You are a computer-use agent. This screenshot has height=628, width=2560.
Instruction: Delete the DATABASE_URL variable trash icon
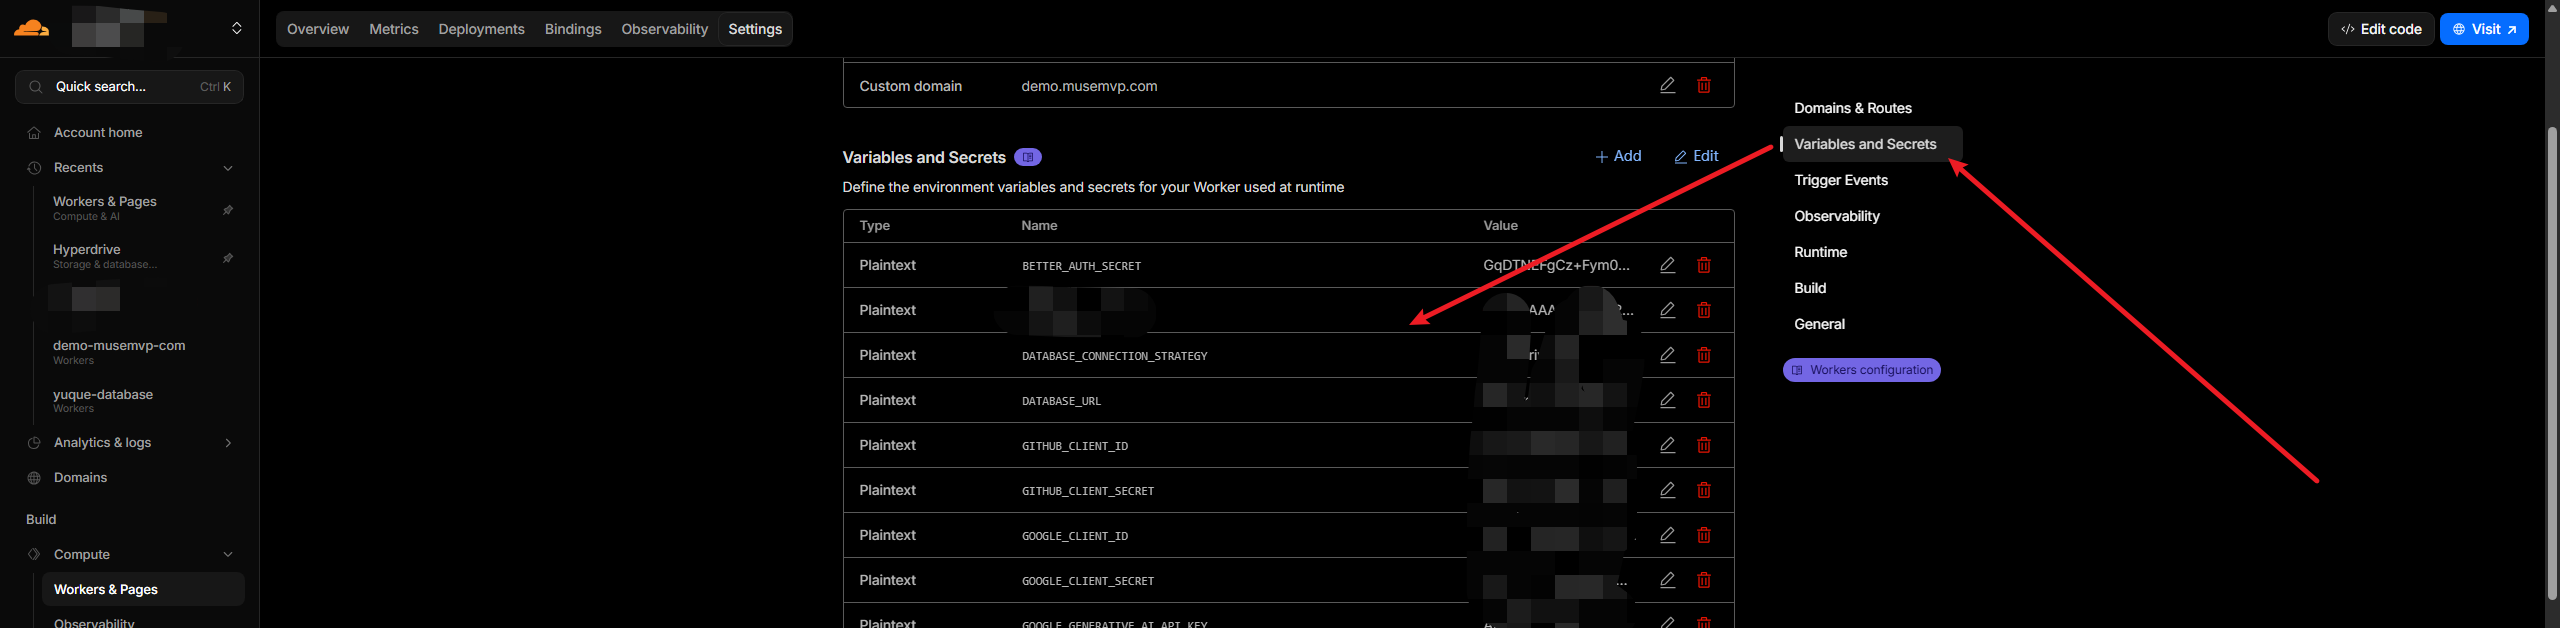tap(1703, 401)
